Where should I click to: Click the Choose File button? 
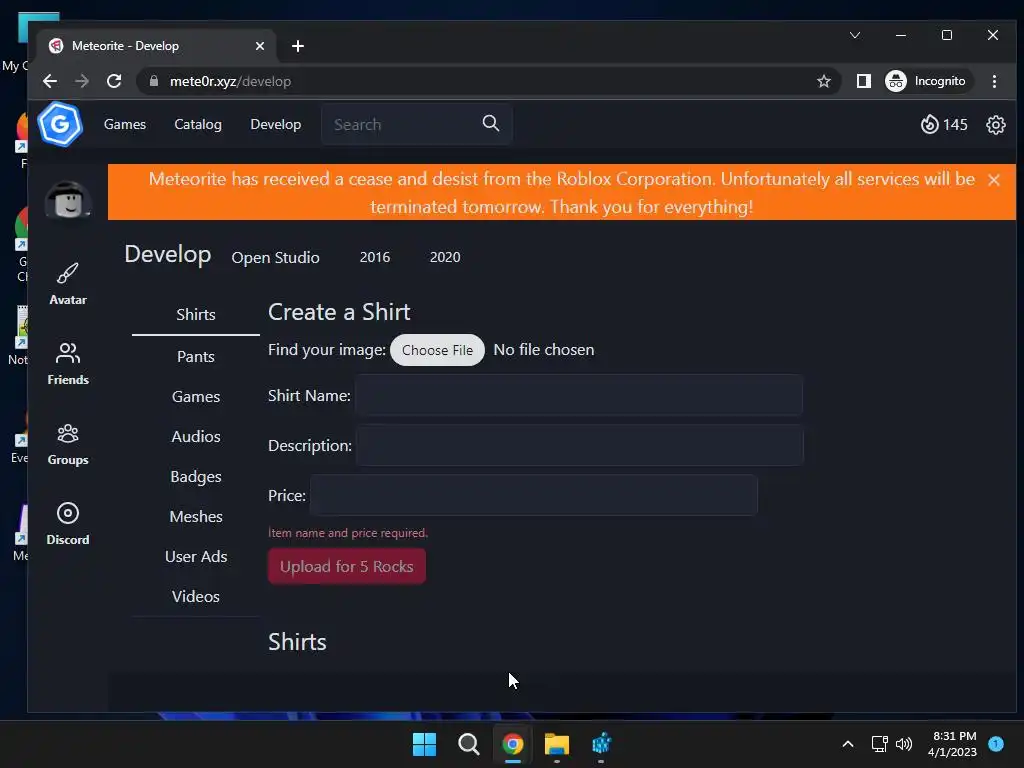point(438,350)
